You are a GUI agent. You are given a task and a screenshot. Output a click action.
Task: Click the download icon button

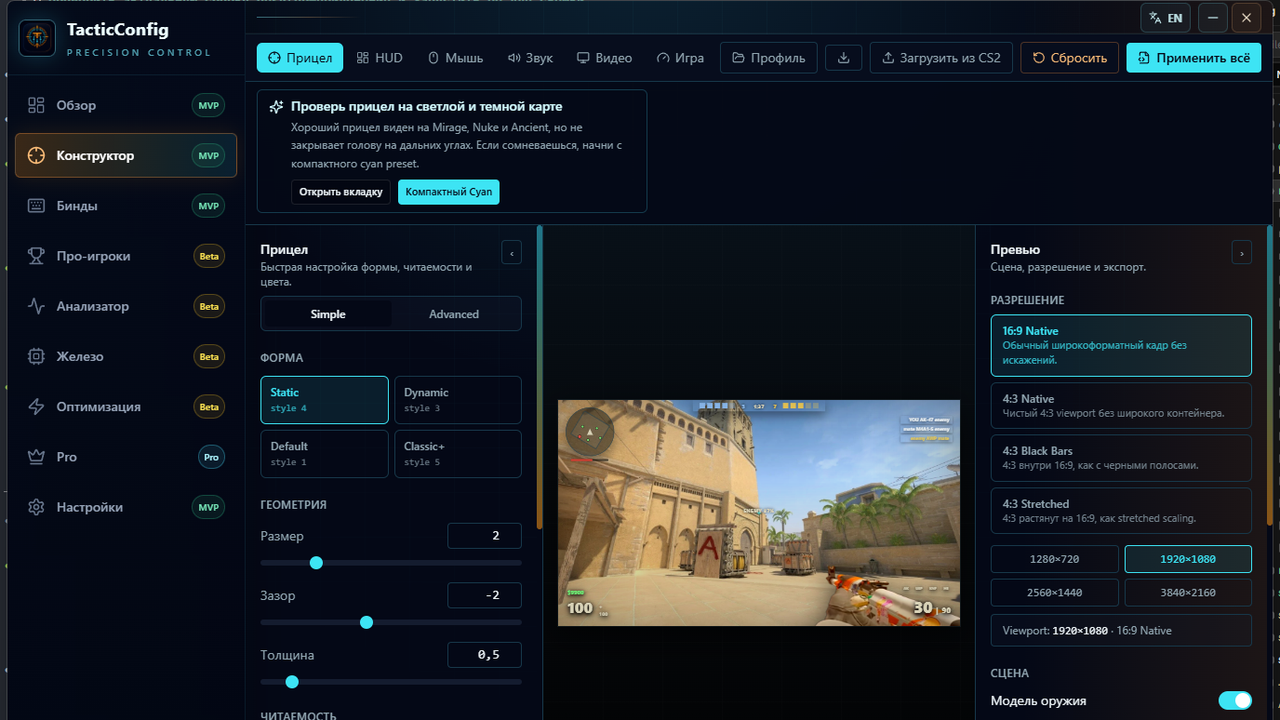(844, 58)
